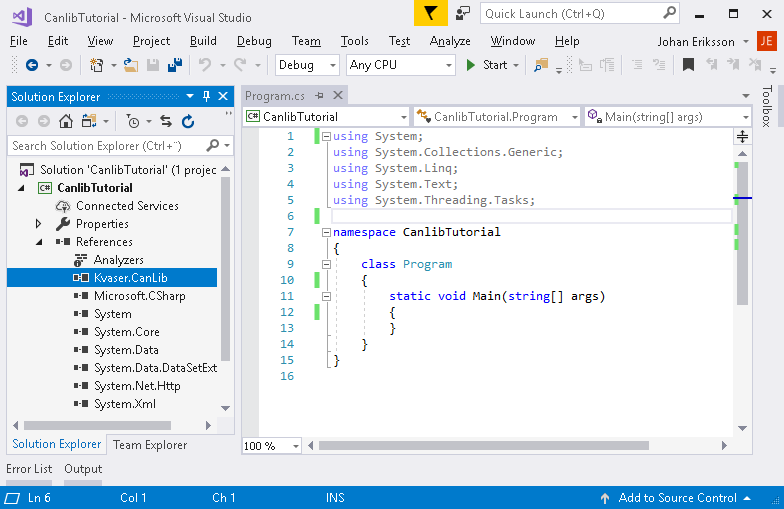Click Solution Explorer vertical scrollbar thumb
Screen dimensions: 784x509
click(x=226, y=268)
